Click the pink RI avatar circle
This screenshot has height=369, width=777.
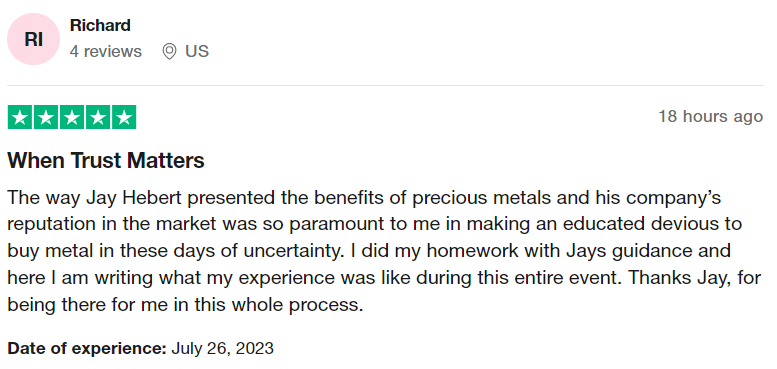(x=34, y=39)
